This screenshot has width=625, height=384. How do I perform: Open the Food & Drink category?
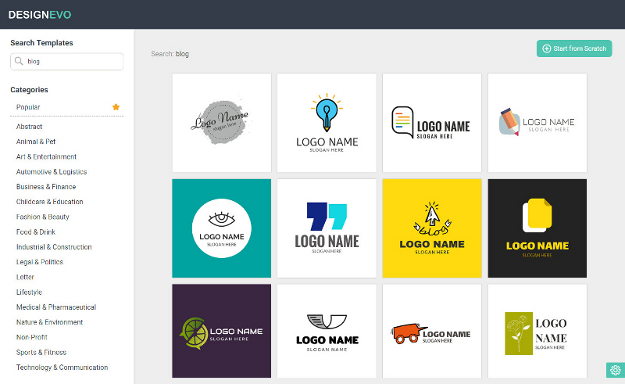pyautogui.click(x=36, y=232)
